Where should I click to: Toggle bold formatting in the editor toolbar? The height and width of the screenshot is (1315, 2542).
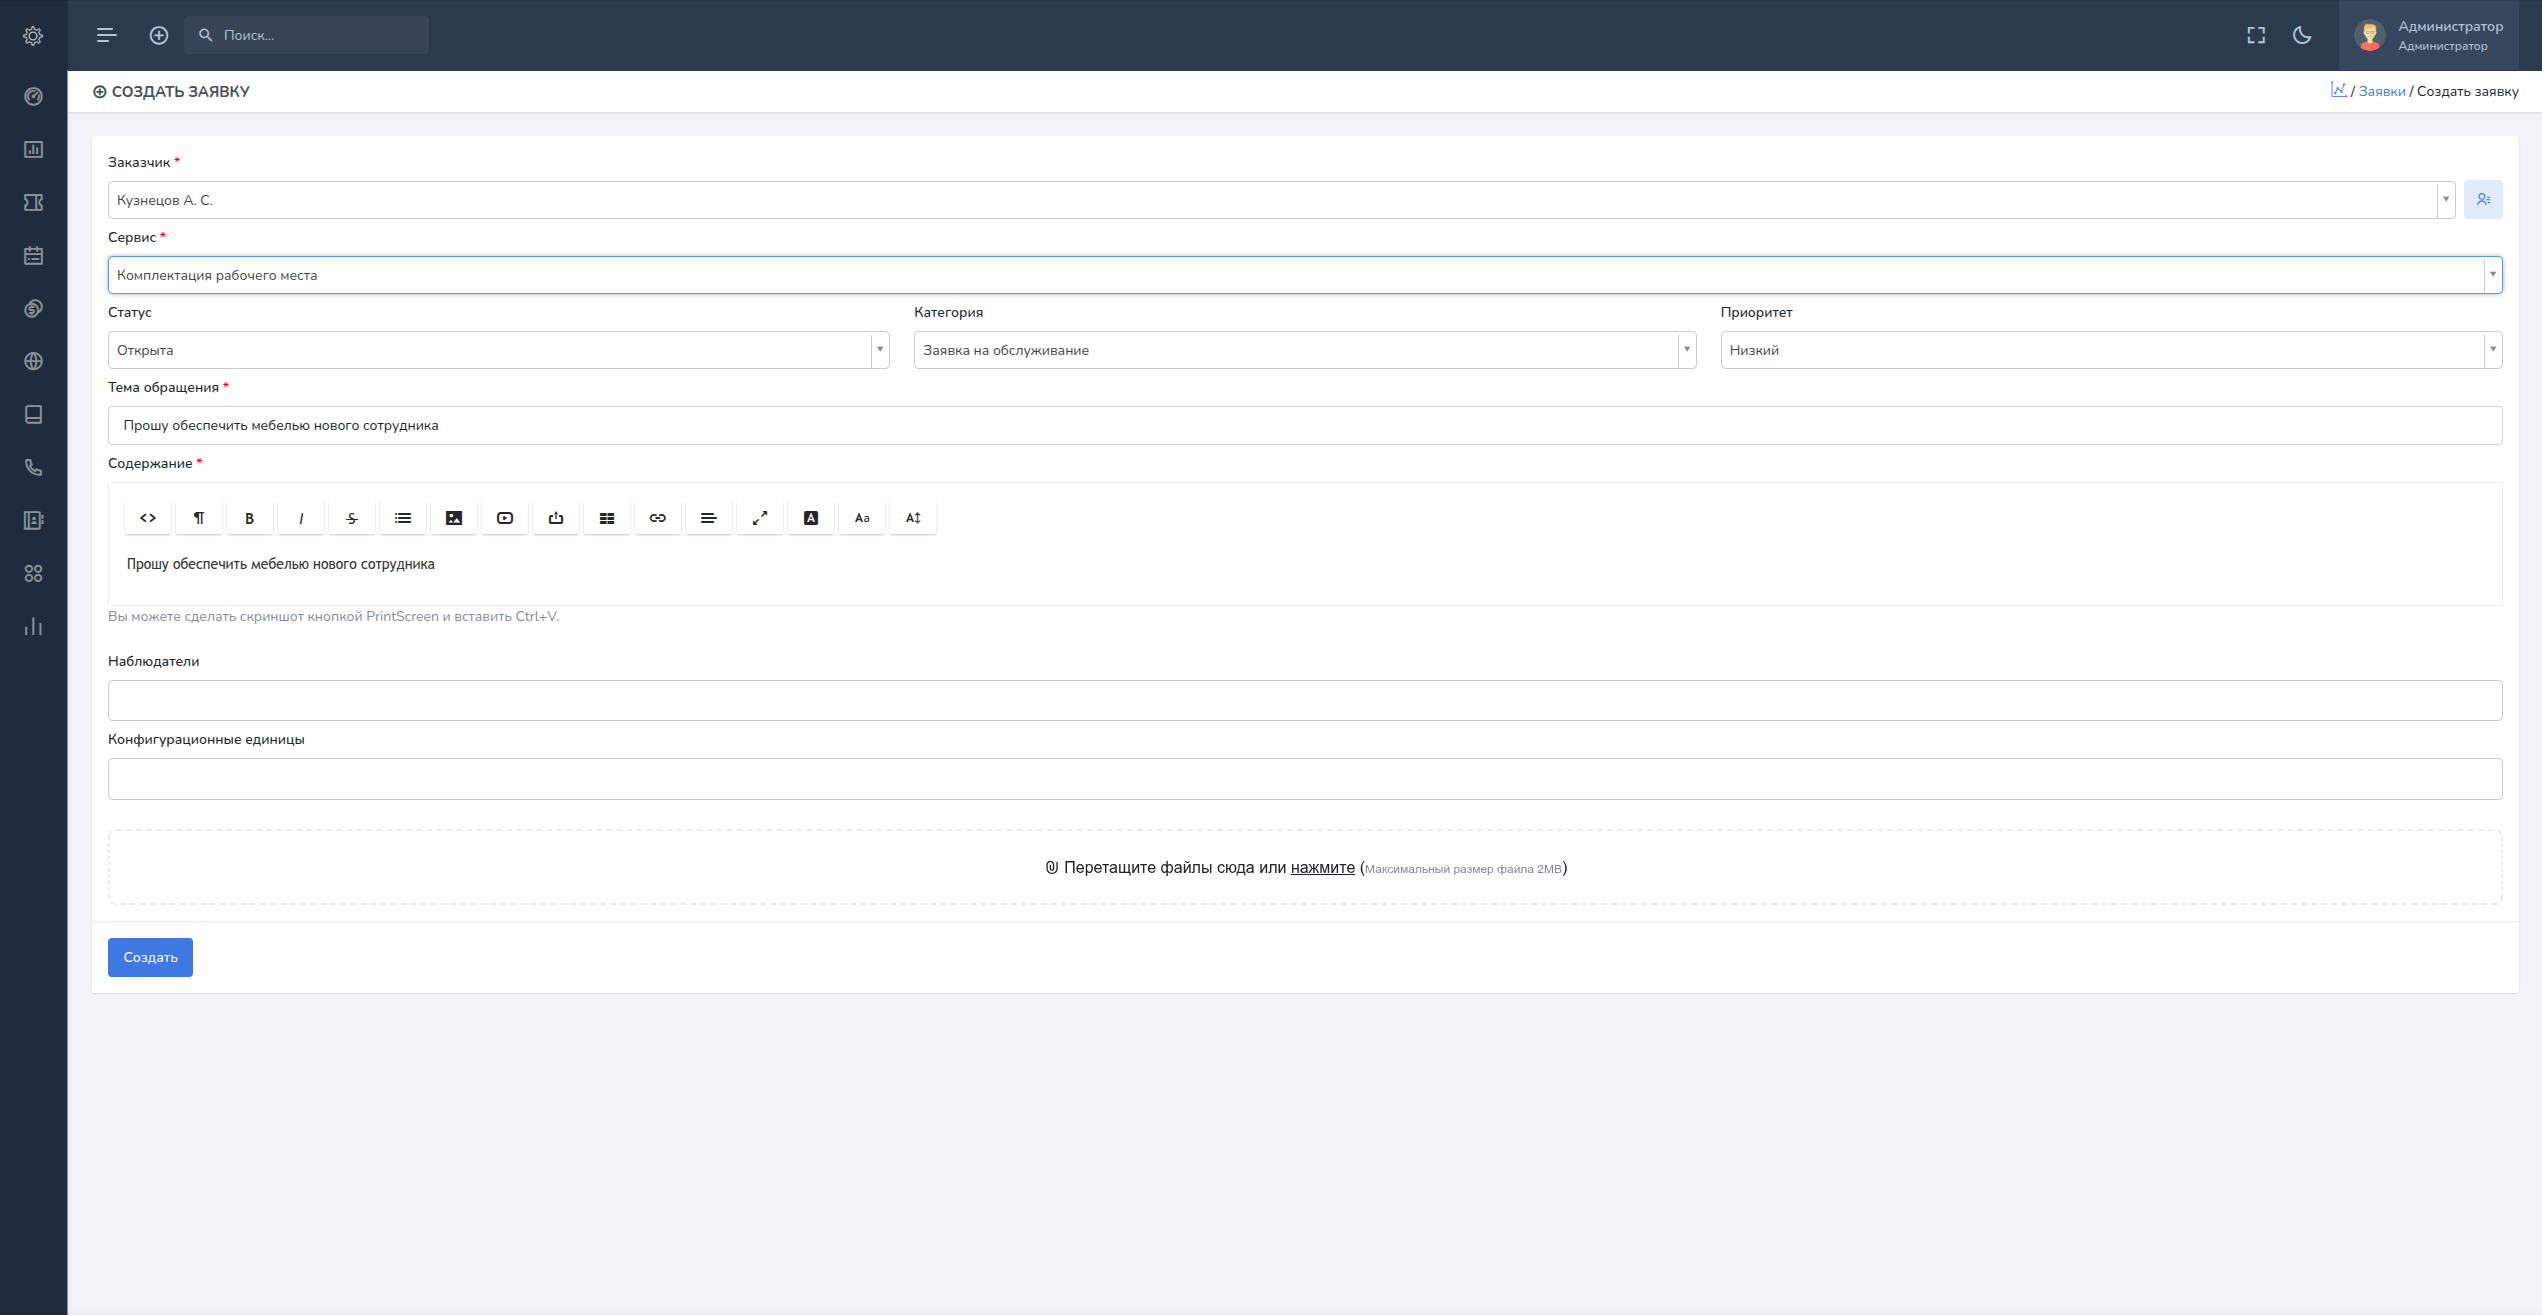tap(249, 518)
